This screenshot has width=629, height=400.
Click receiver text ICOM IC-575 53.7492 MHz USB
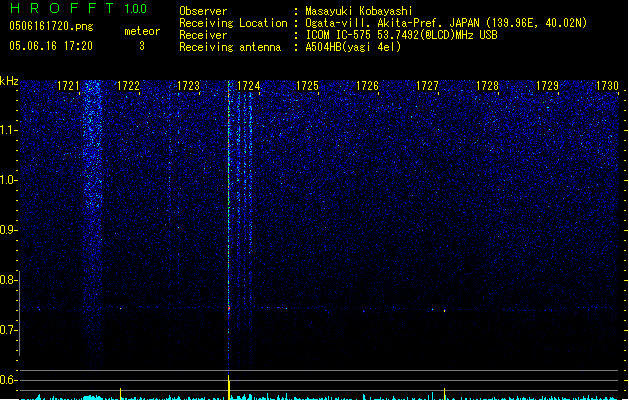(x=401, y=35)
